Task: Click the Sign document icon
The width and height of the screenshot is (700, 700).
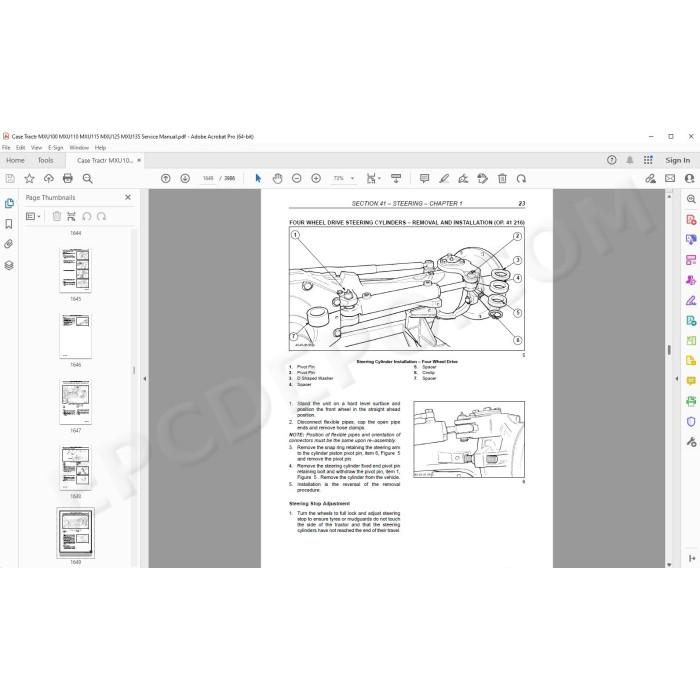Action: (463, 179)
